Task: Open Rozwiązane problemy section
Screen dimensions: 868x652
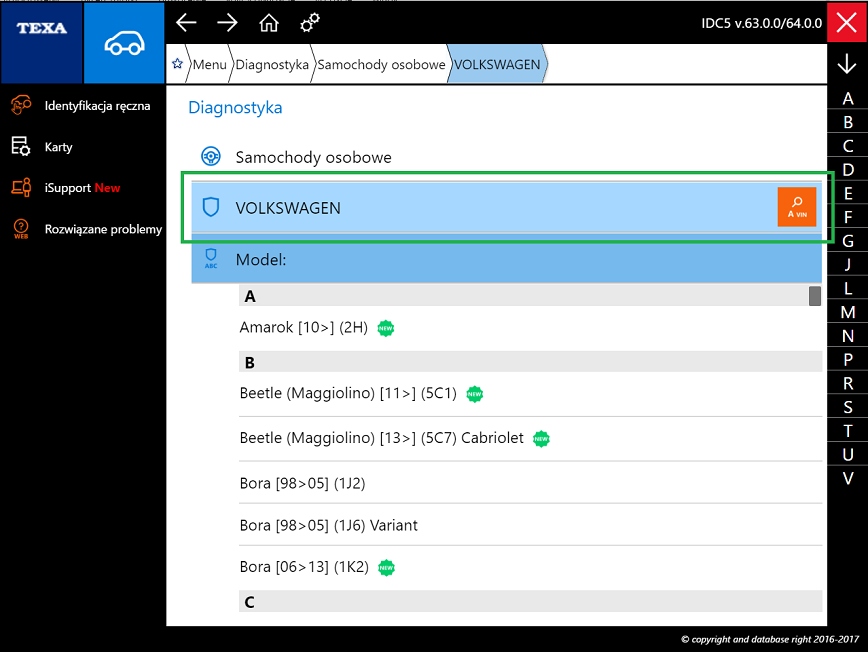Action: (103, 228)
